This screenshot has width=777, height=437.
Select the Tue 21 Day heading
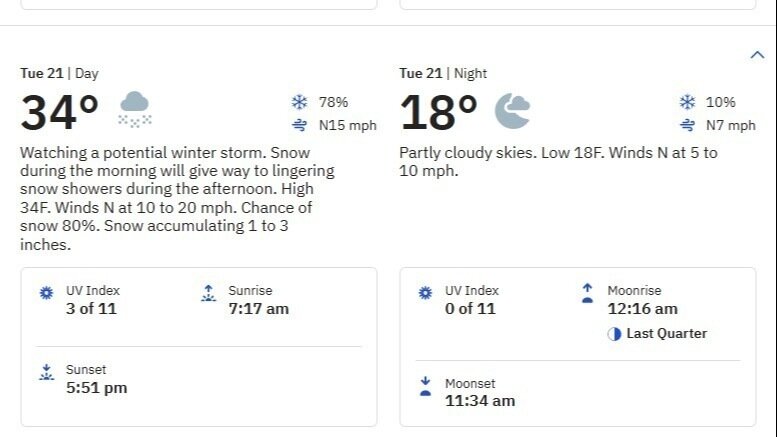tap(59, 73)
